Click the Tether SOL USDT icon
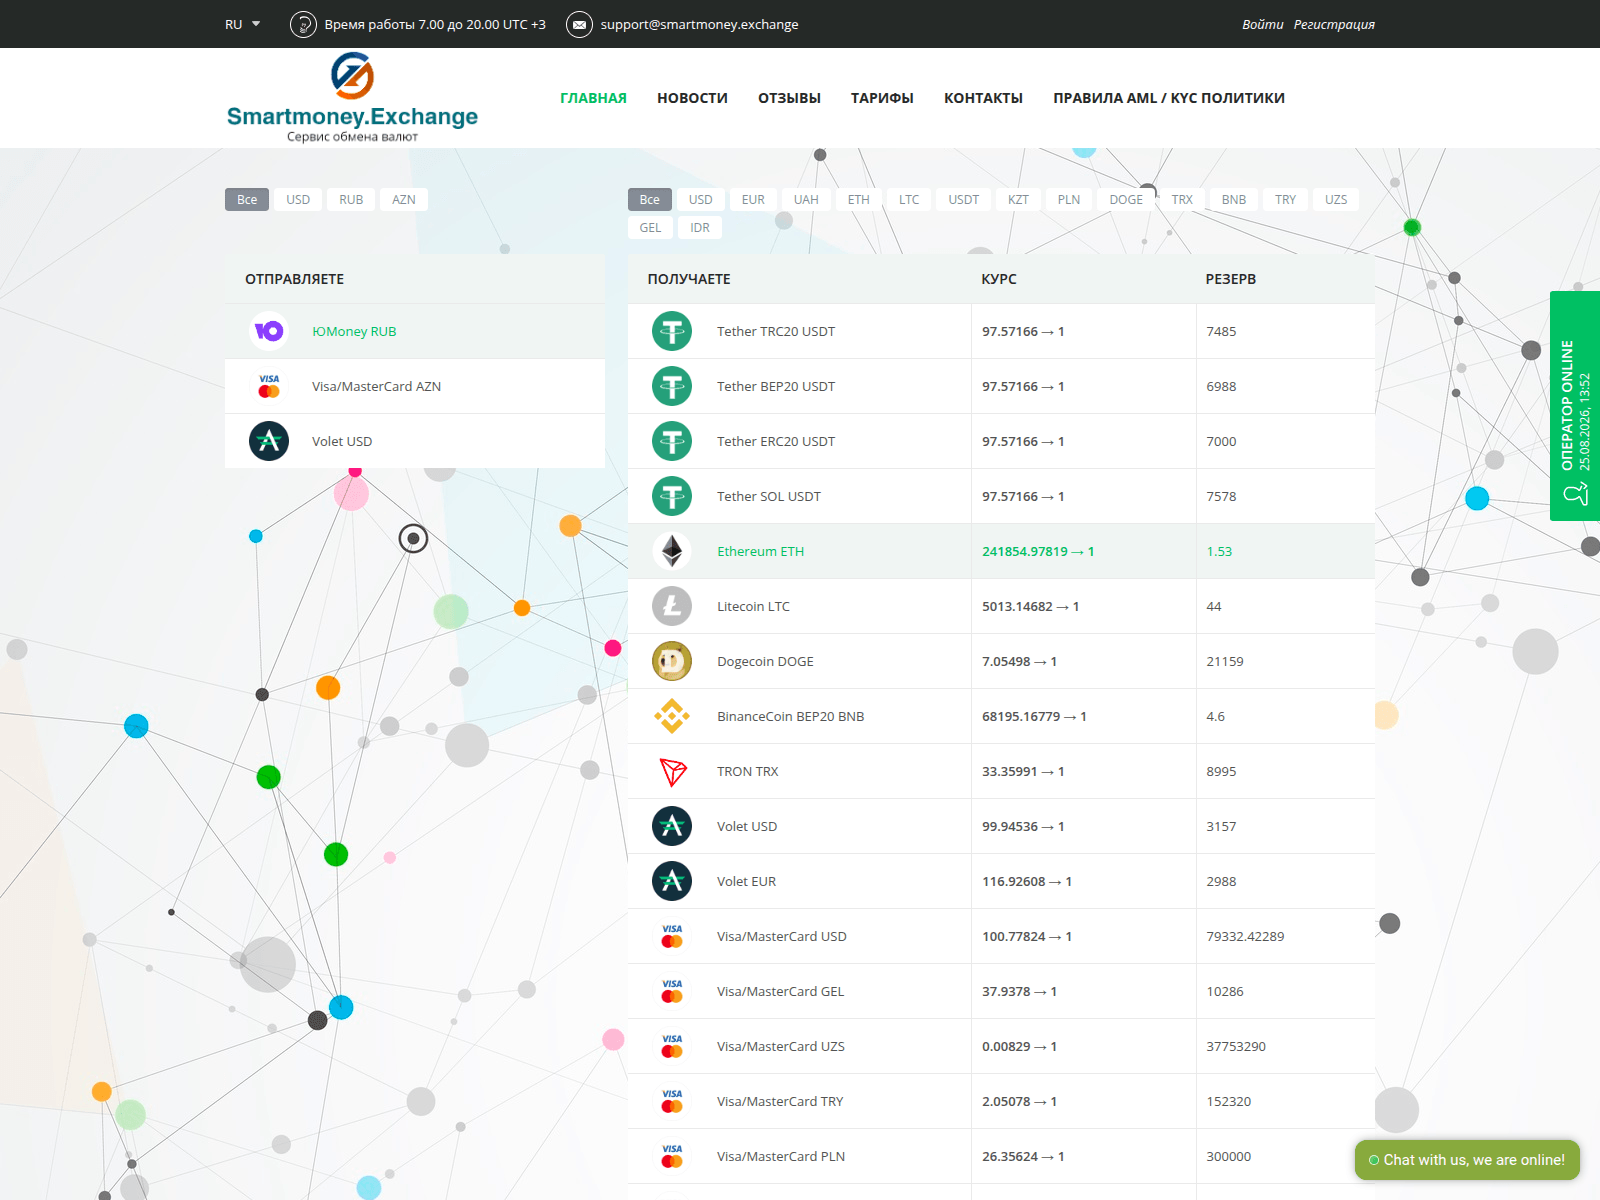 coord(672,496)
